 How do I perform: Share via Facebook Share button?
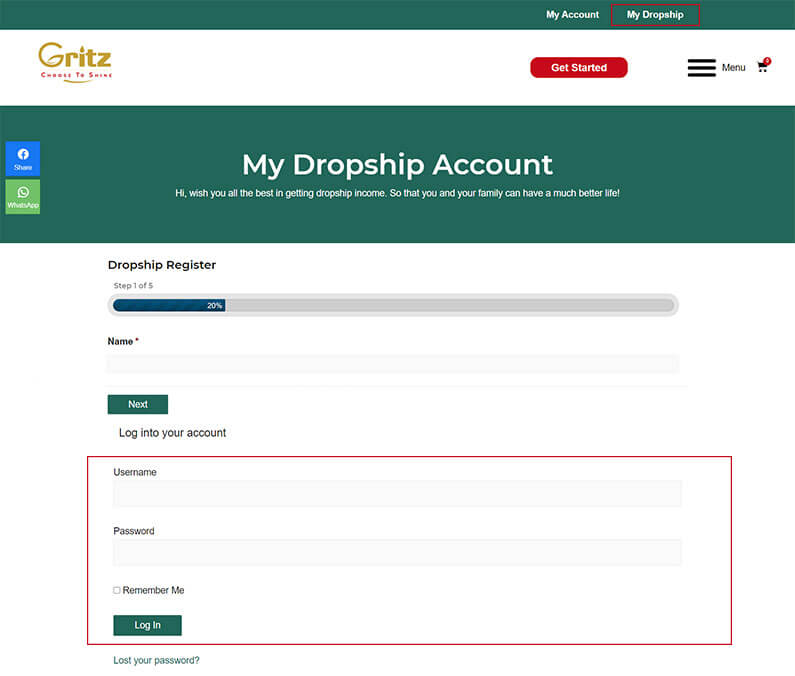tap(23, 159)
